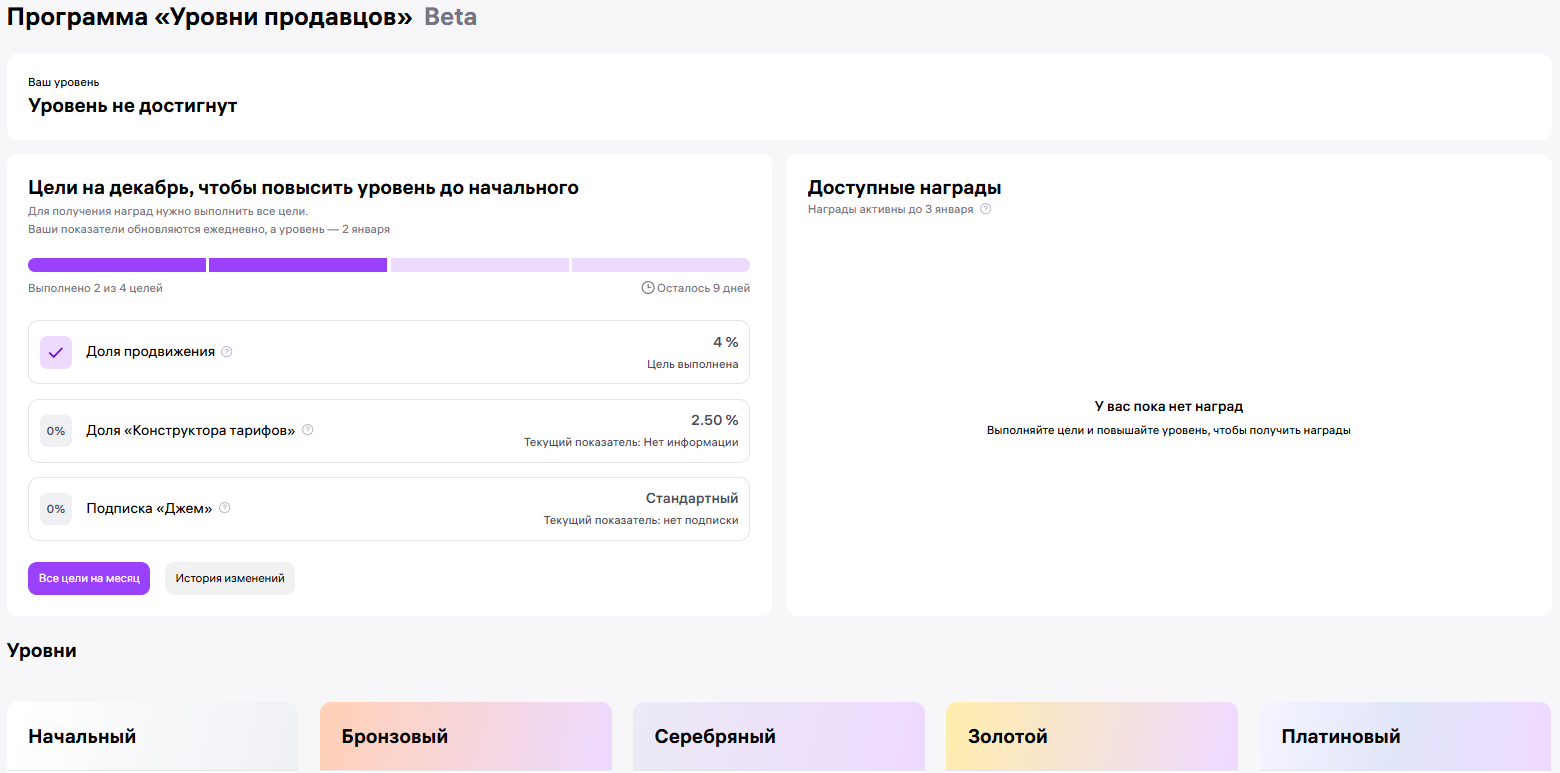Click the 0% badge for Подписка «Джем»
The width and height of the screenshot is (1560, 773).
click(56, 509)
